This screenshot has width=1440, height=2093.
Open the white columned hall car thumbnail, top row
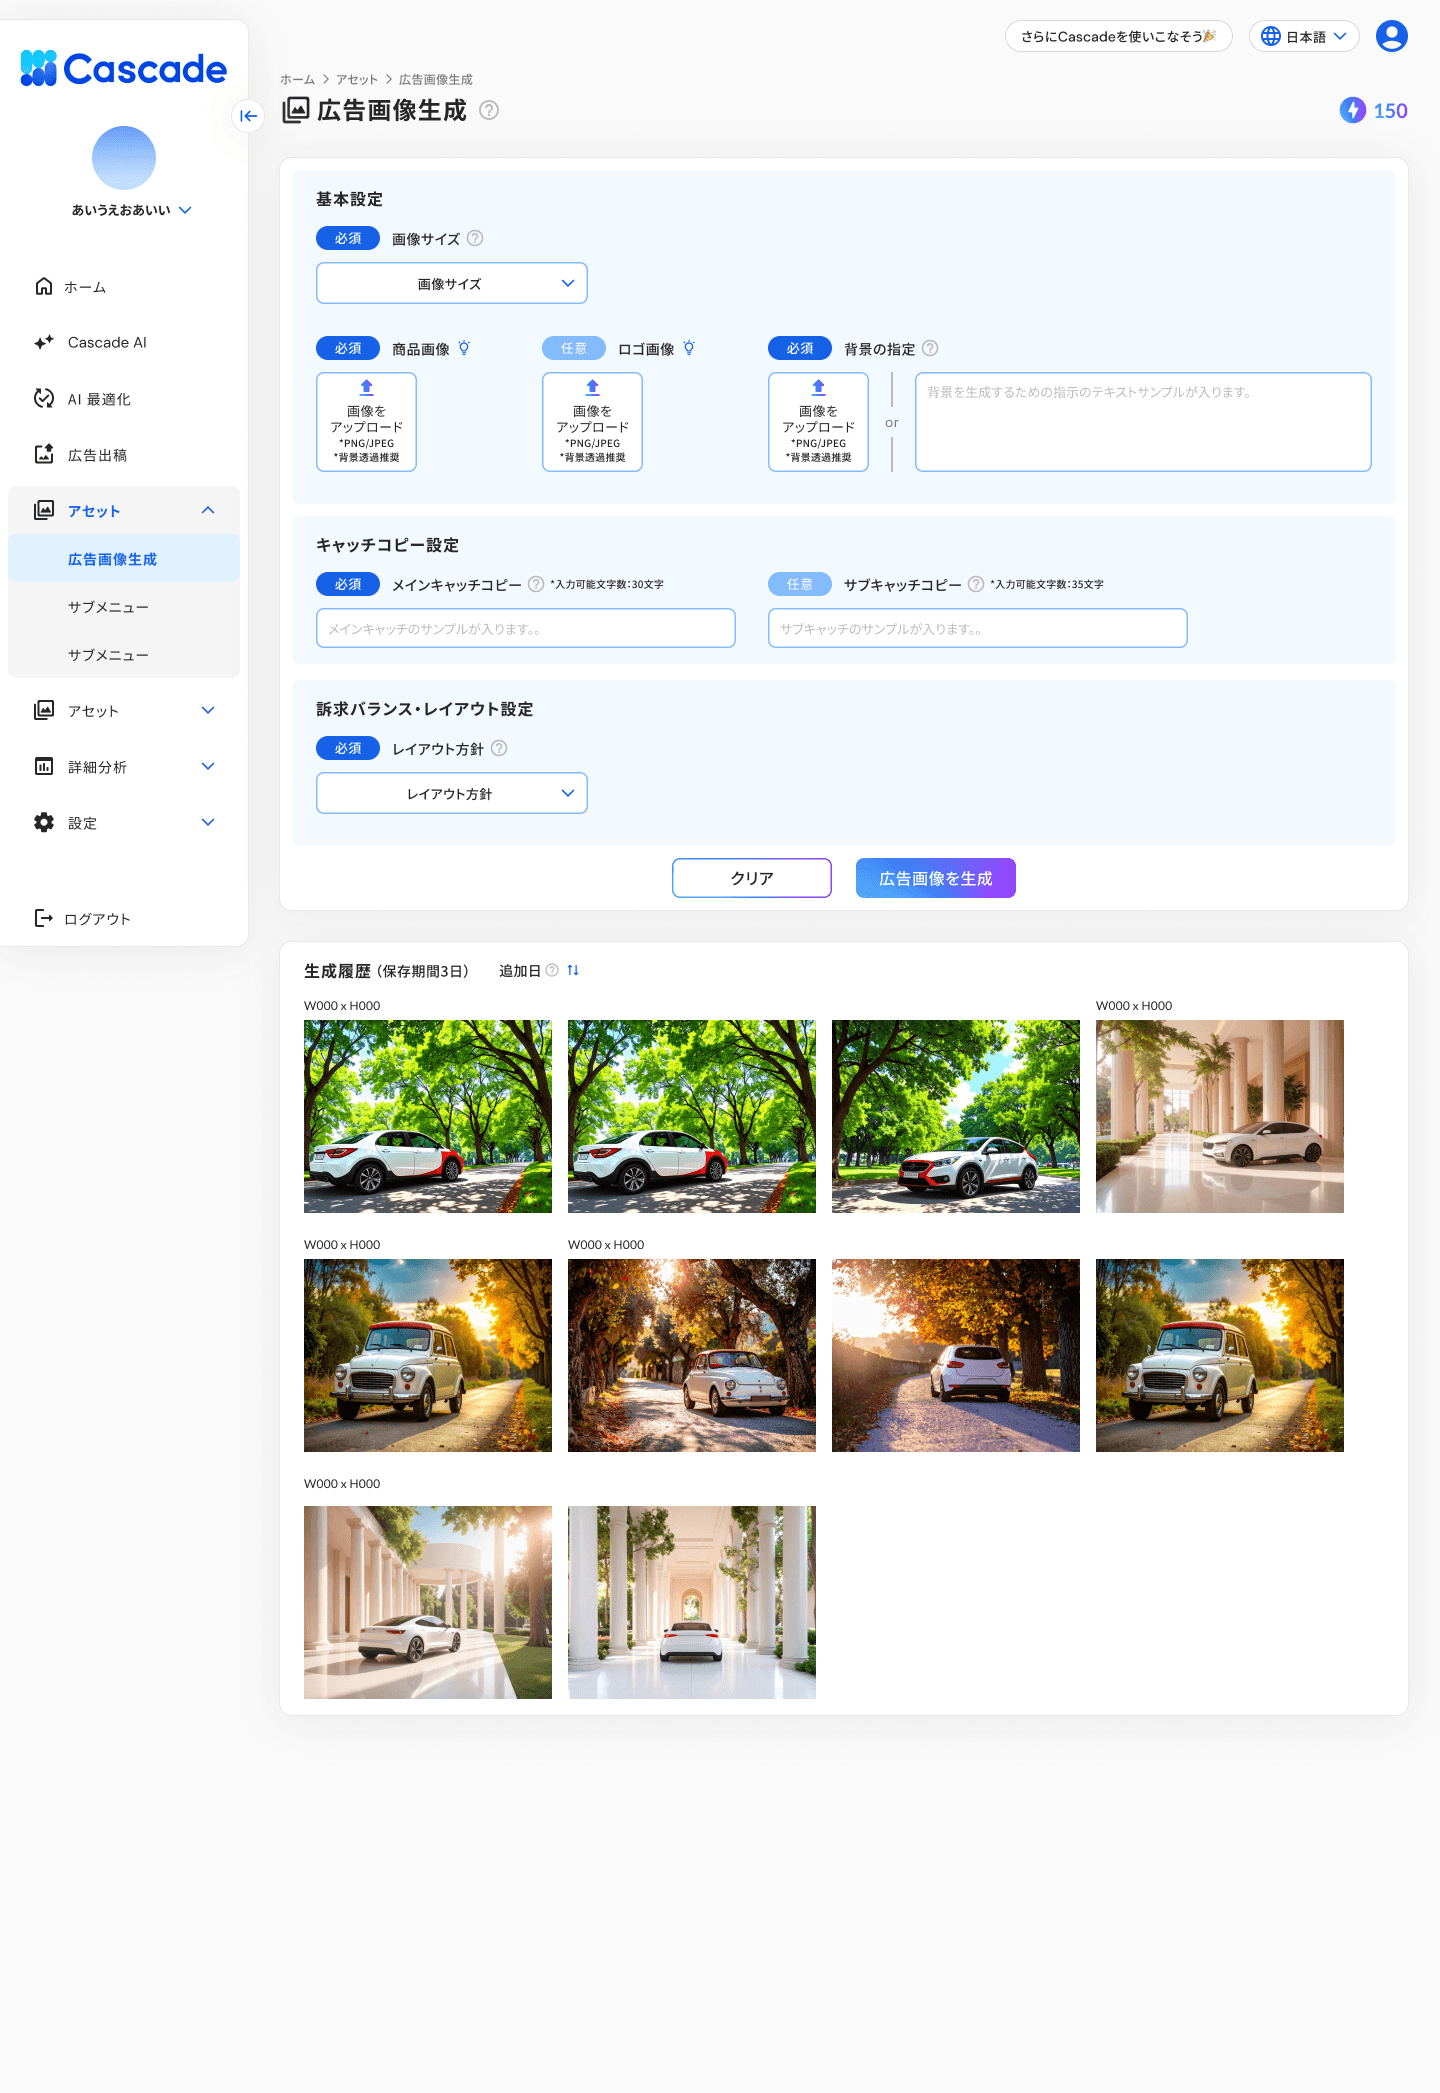point(1220,1116)
